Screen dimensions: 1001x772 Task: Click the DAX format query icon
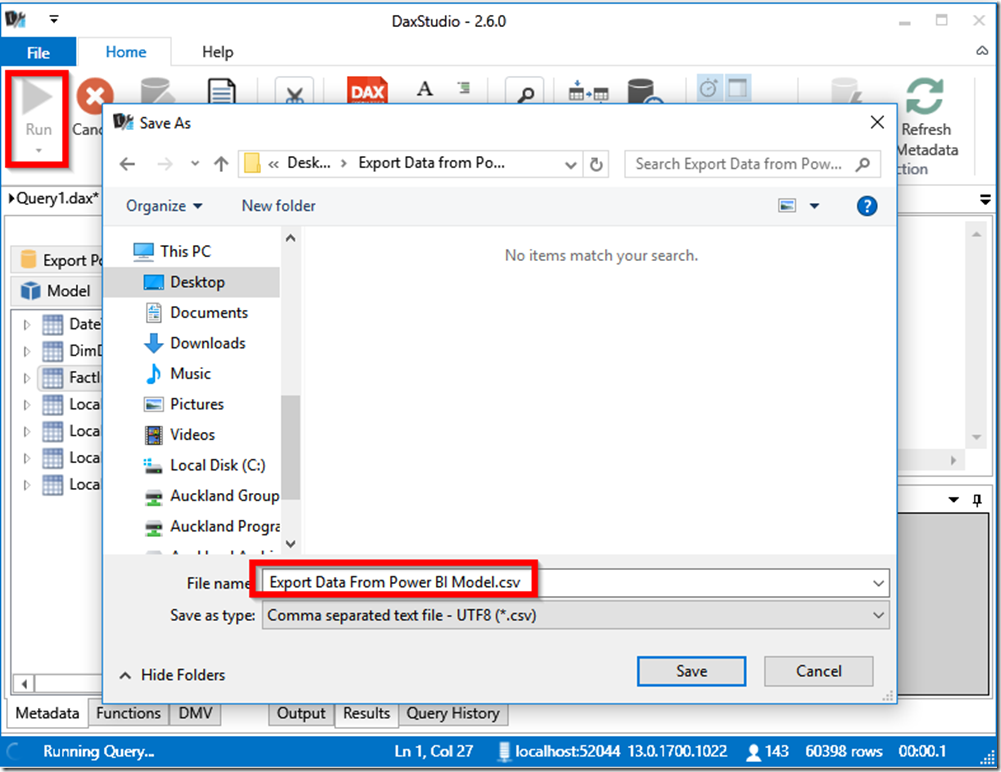(367, 90)
